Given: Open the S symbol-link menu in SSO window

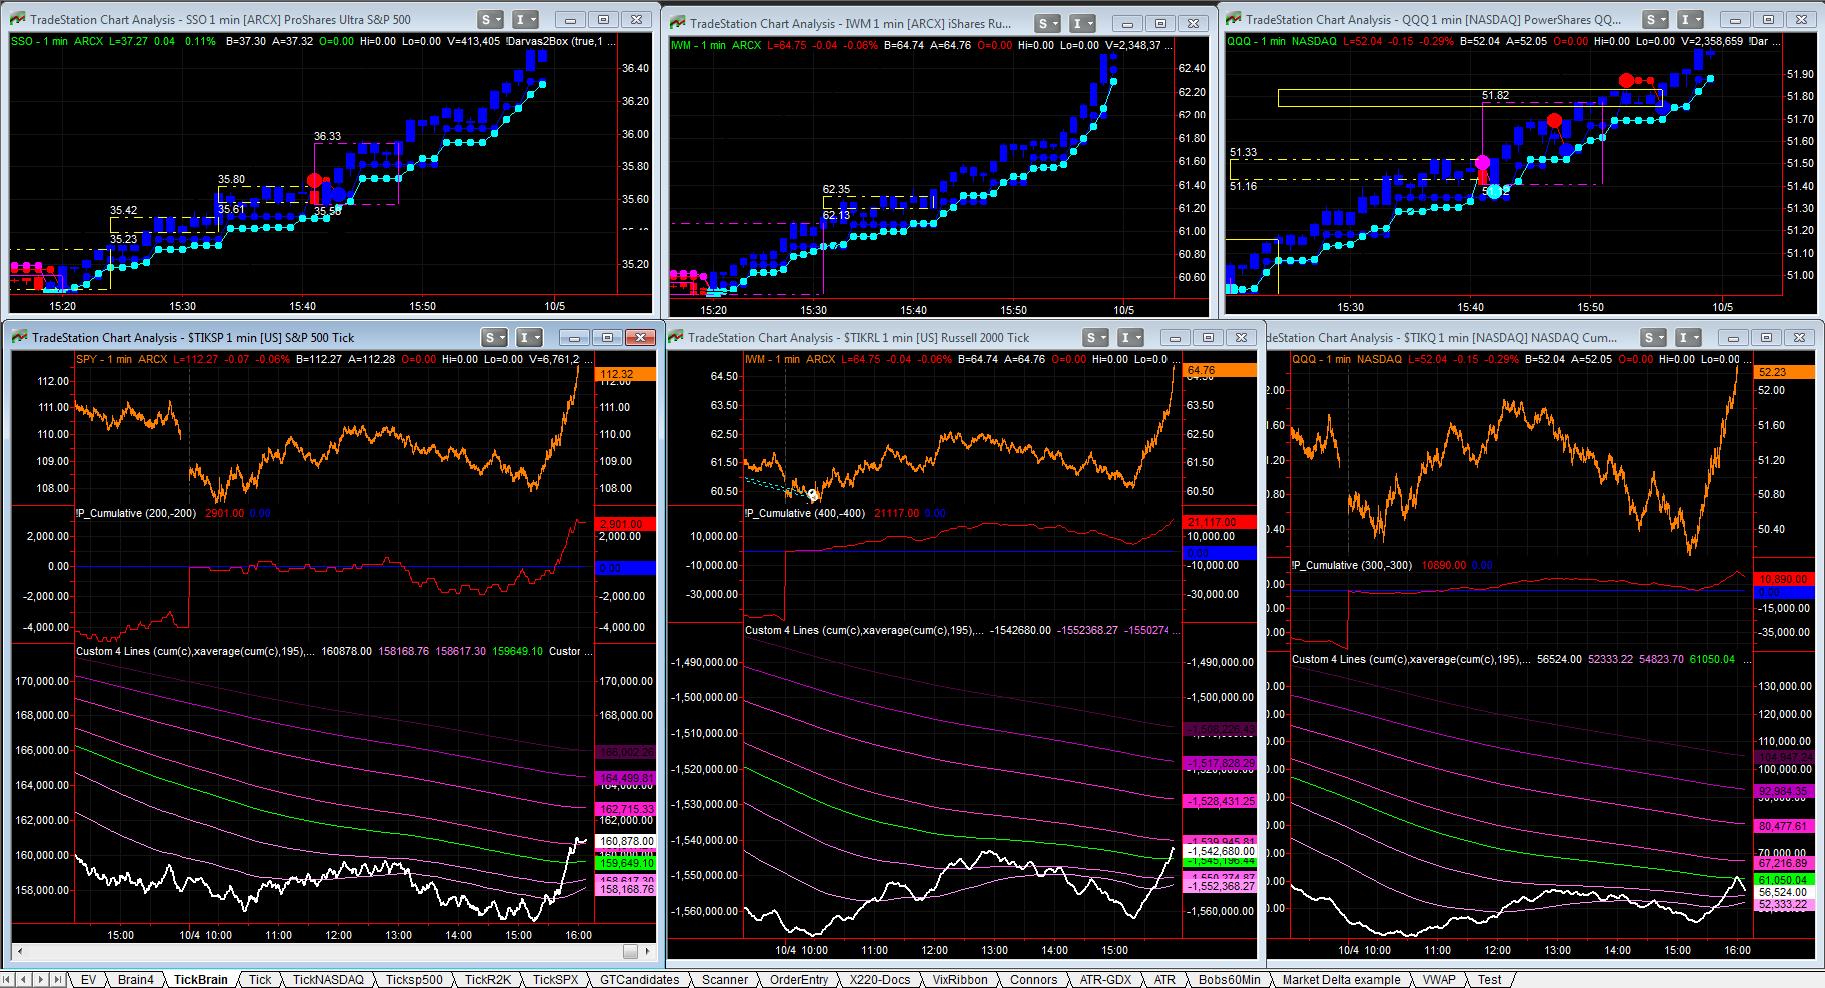Looking at the screenshot, I should (x=491, y=20).
